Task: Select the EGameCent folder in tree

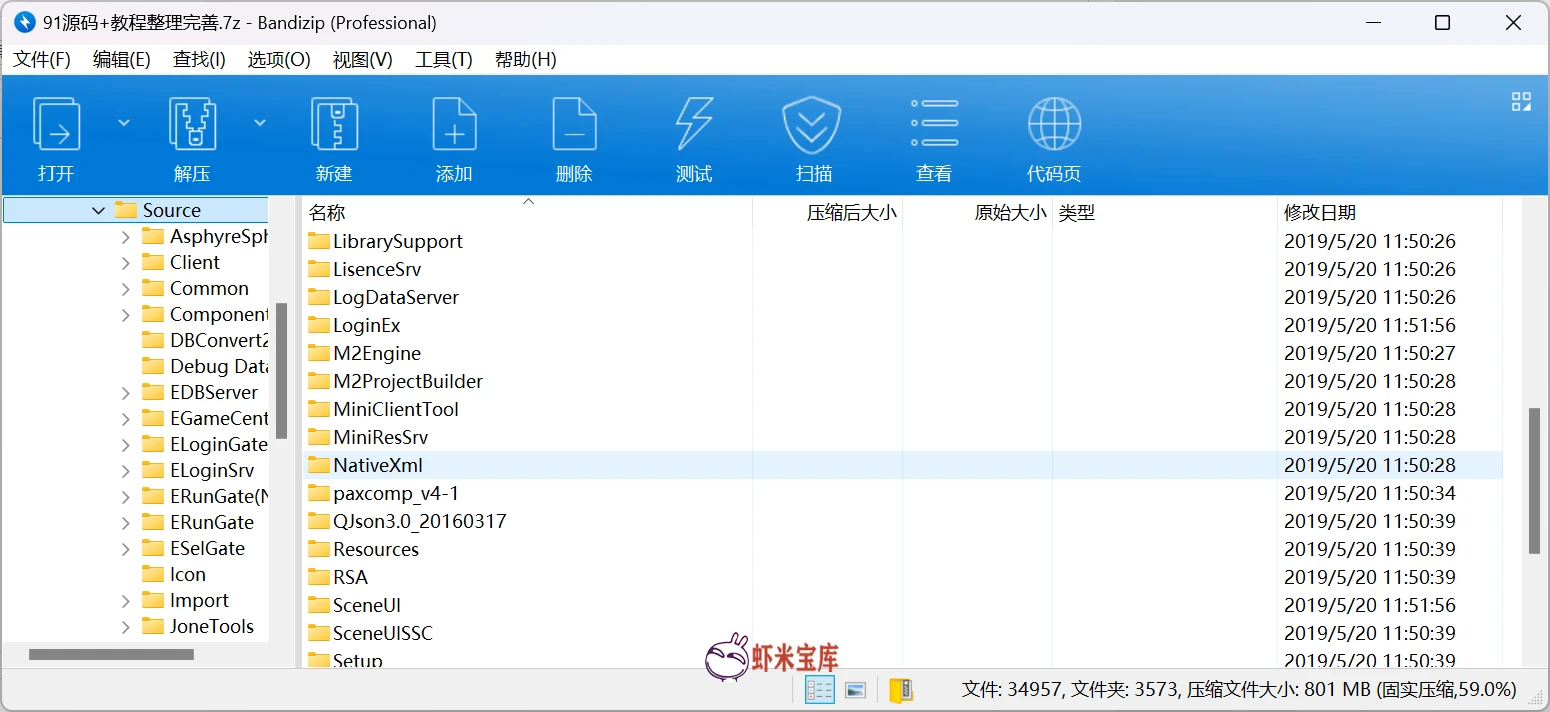Action: click(219, 419)
